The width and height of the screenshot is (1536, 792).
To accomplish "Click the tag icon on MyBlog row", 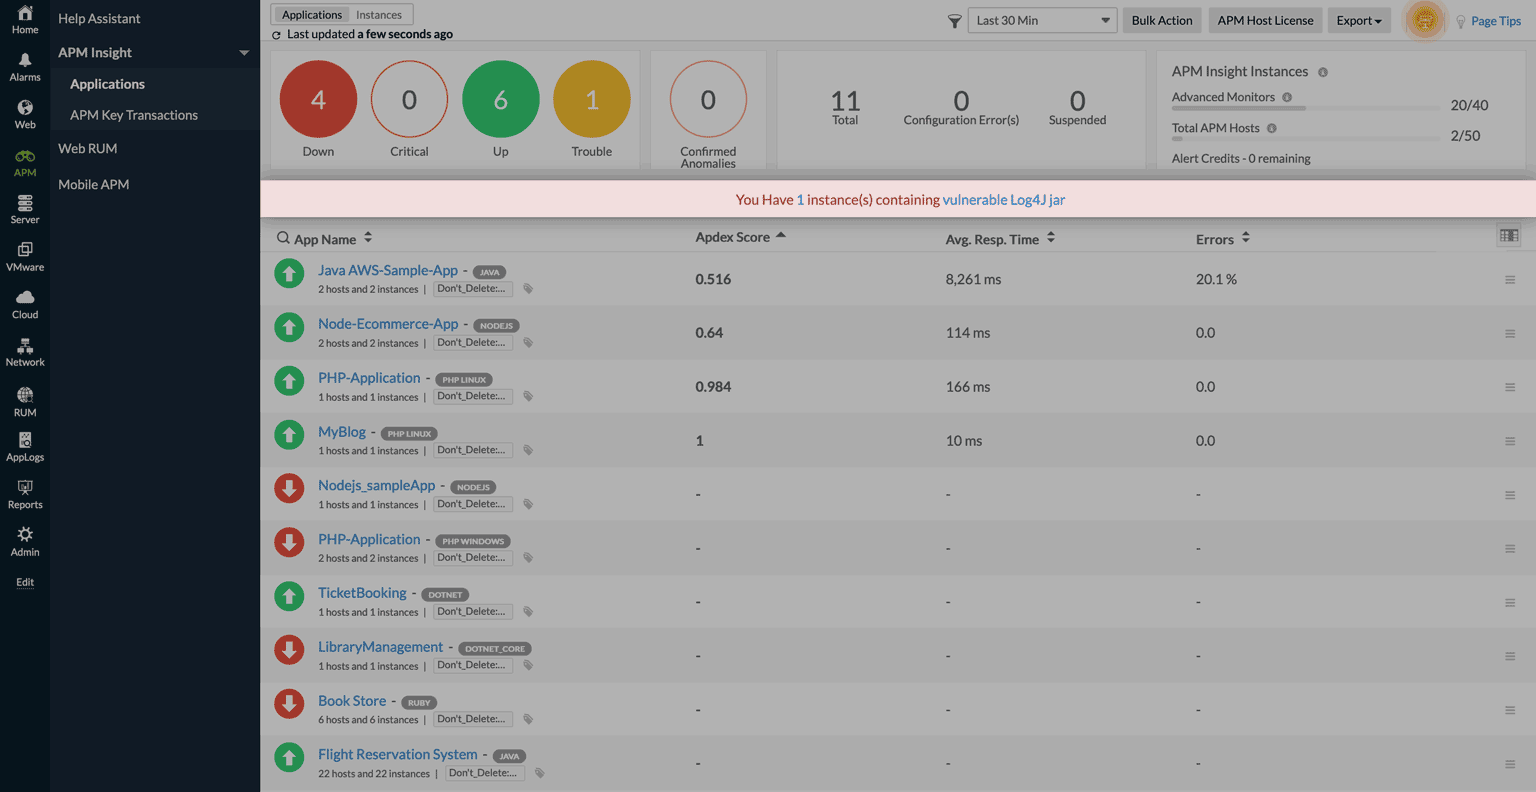I will coord(528,451).
